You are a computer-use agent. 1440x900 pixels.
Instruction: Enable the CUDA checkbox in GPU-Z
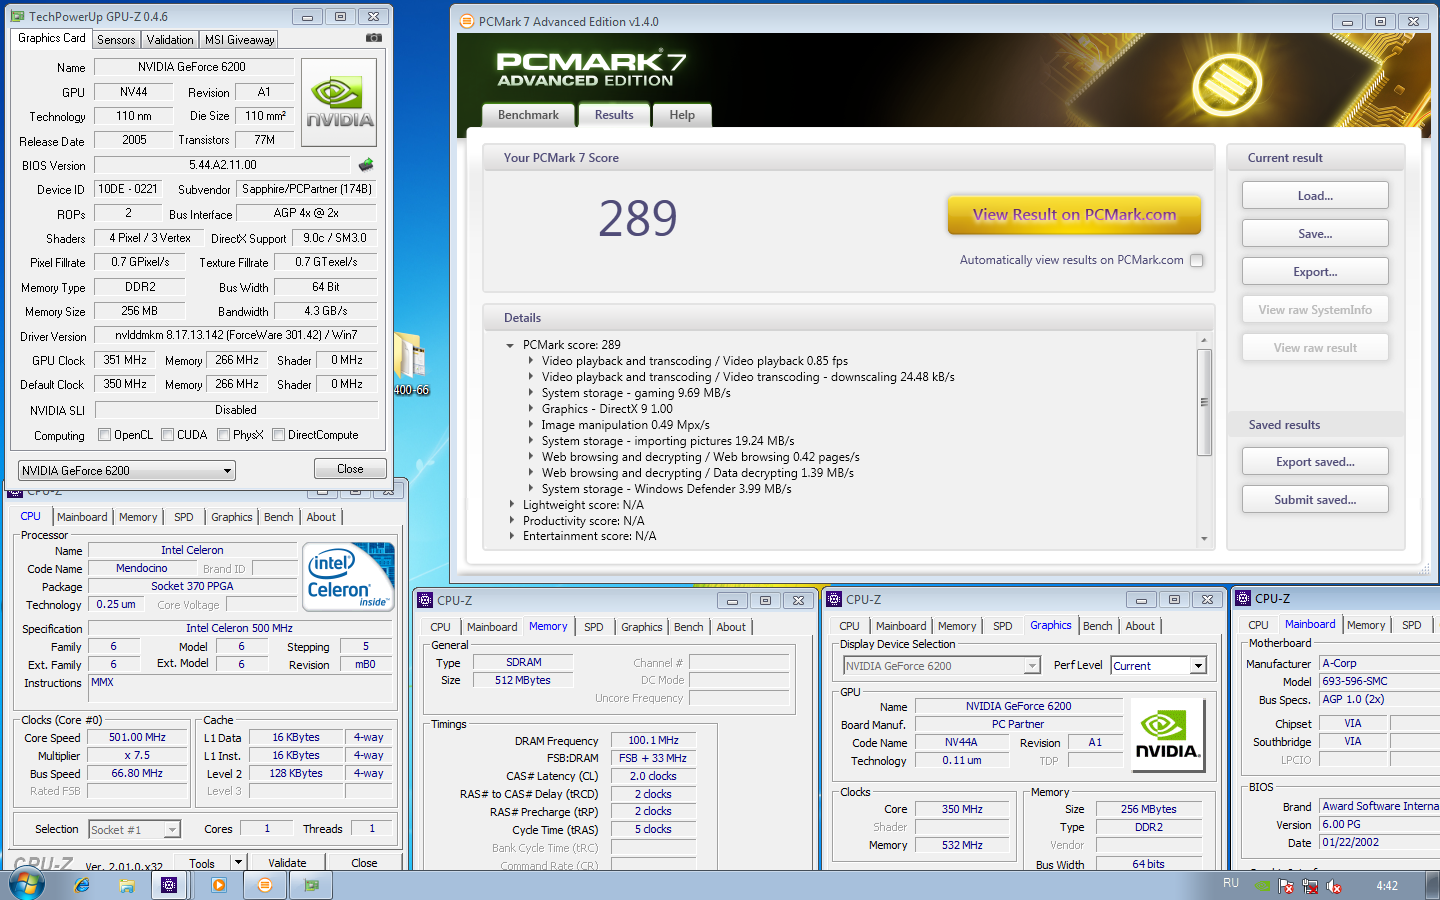coord(167,435)
